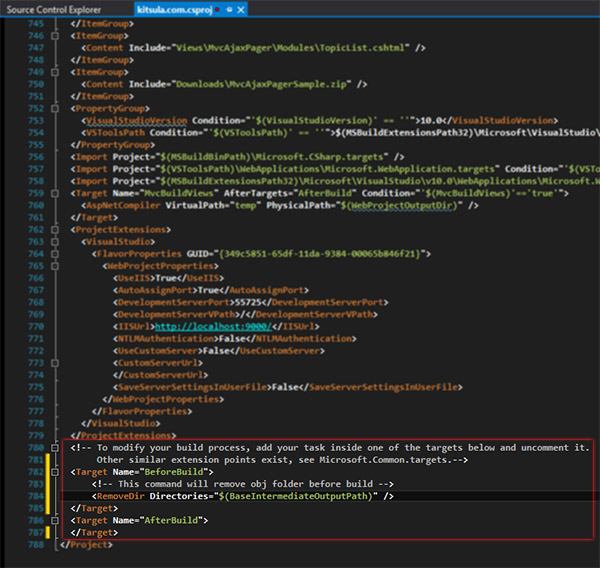Click Microsoft.CSharp.targets import on line 756

274,157
